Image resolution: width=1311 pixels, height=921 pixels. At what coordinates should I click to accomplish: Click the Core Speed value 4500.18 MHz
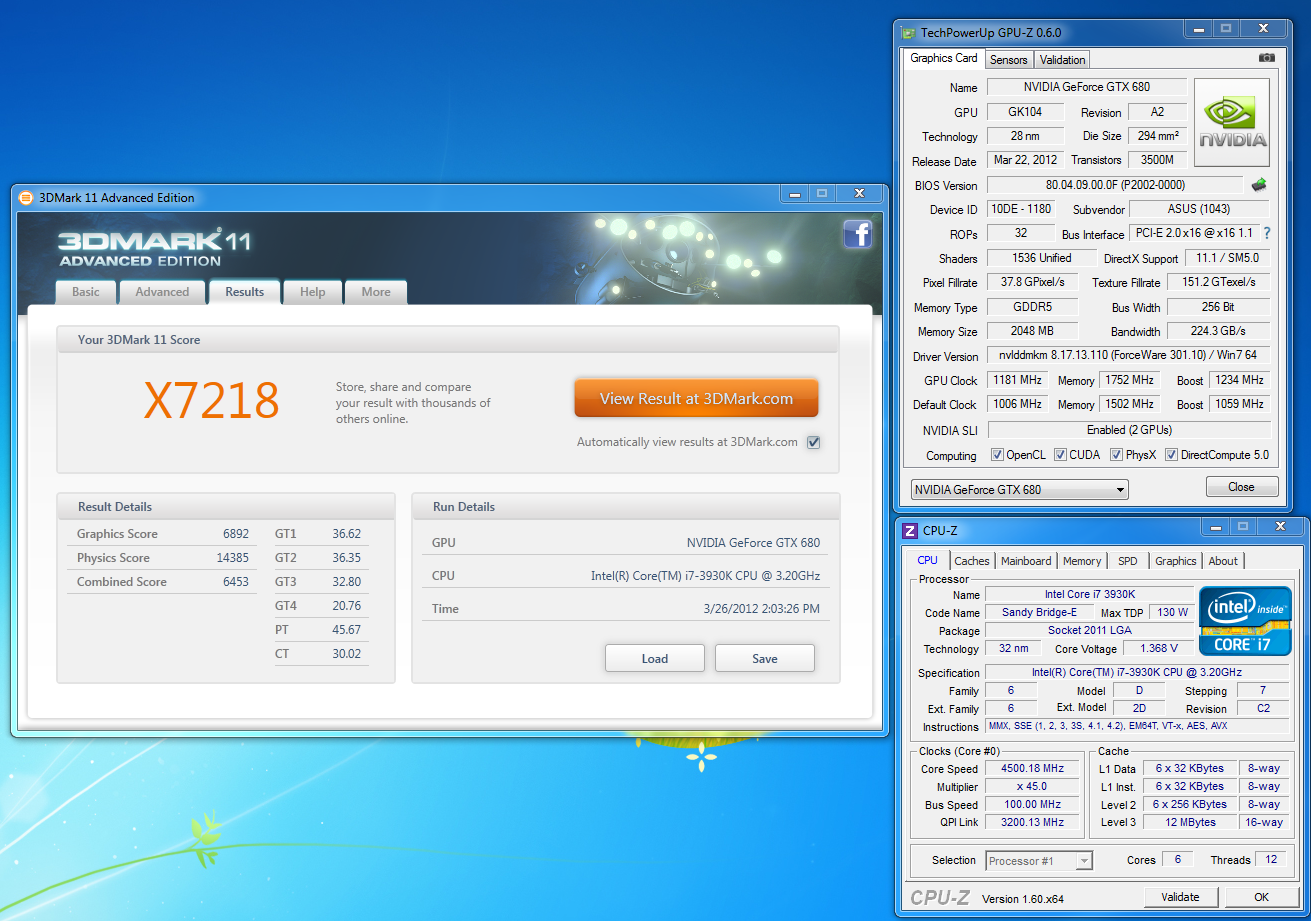point(1031,768)
